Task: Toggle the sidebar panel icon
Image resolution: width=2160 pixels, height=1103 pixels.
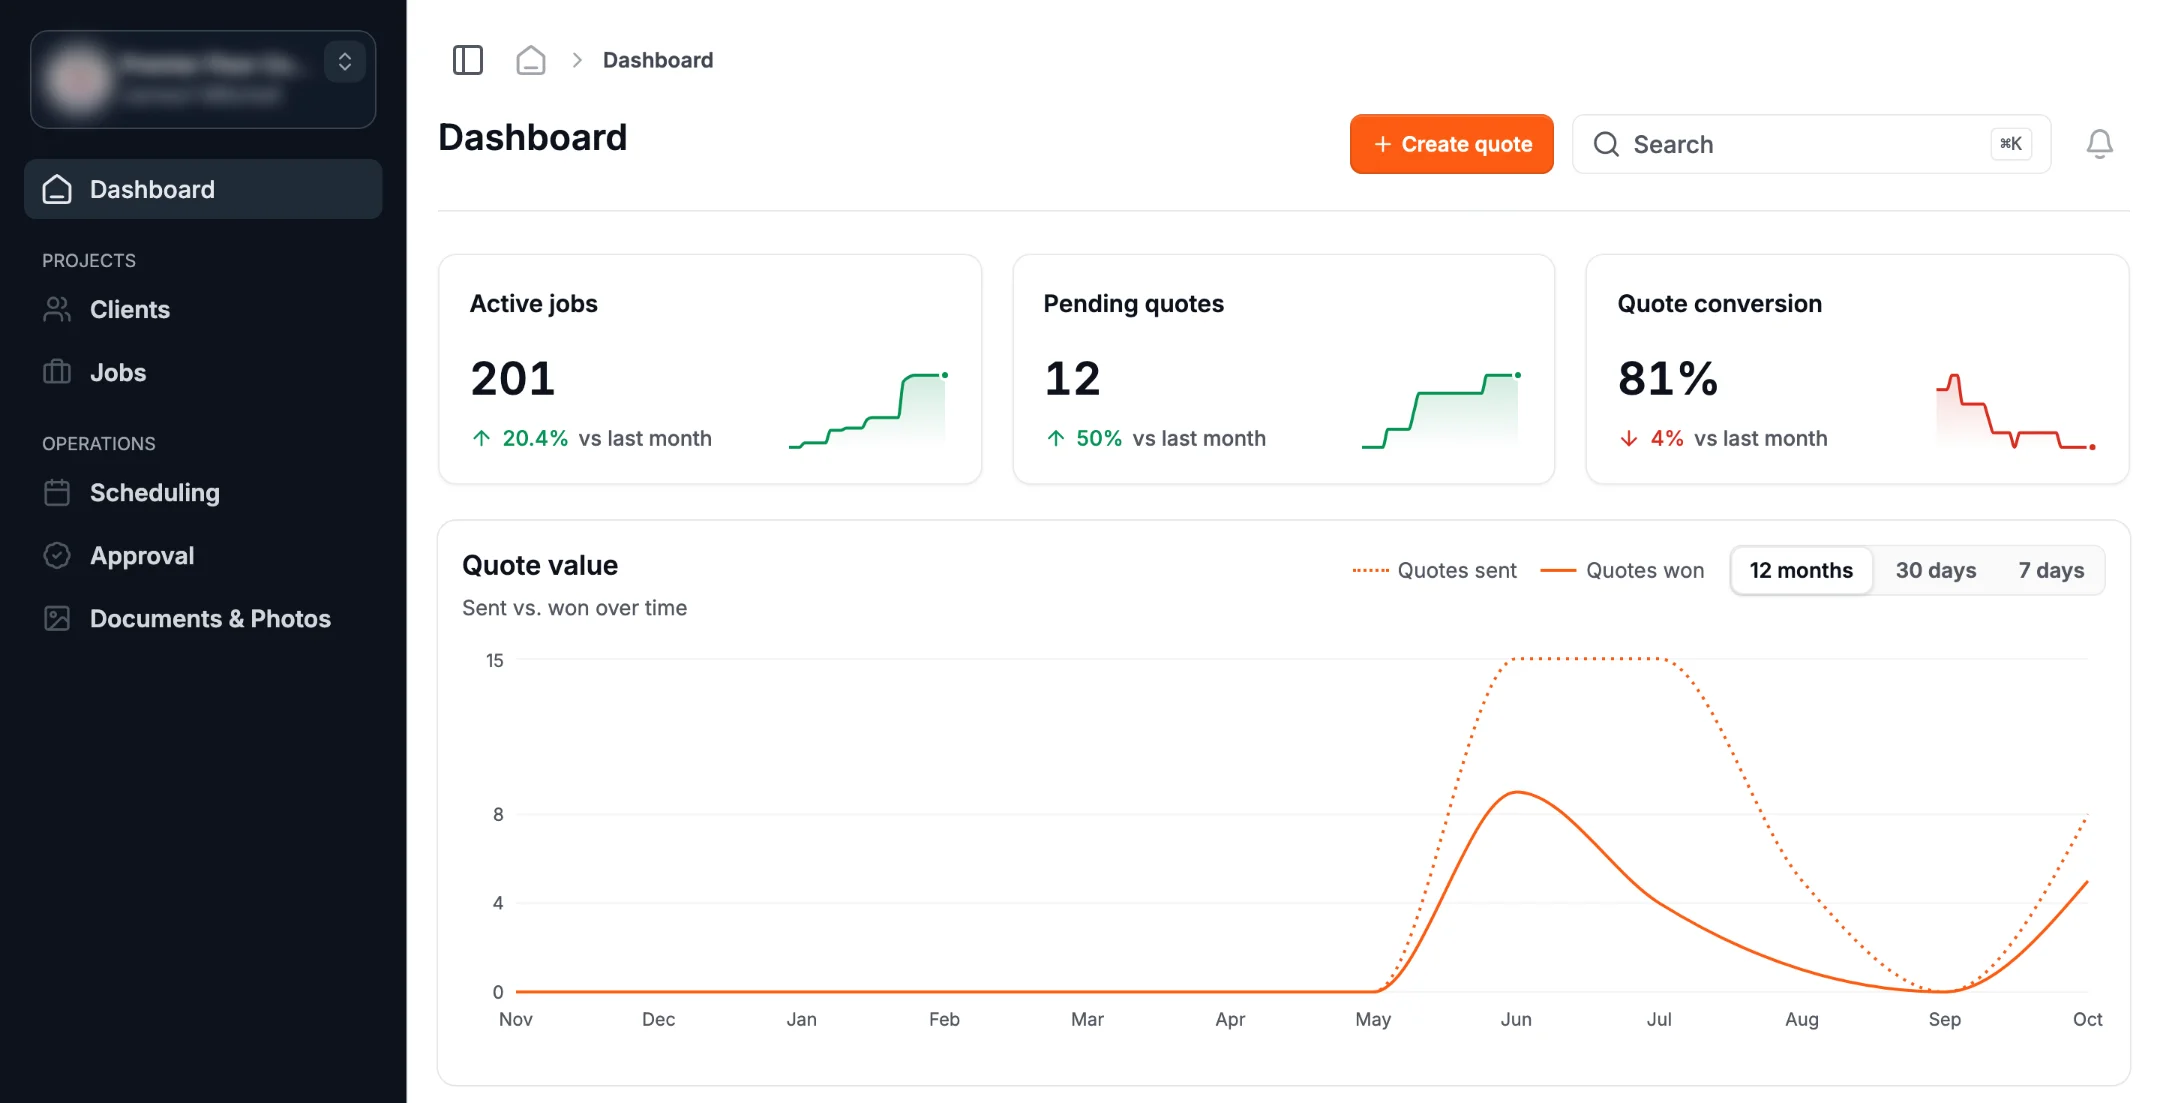Action: click(467, 60)
